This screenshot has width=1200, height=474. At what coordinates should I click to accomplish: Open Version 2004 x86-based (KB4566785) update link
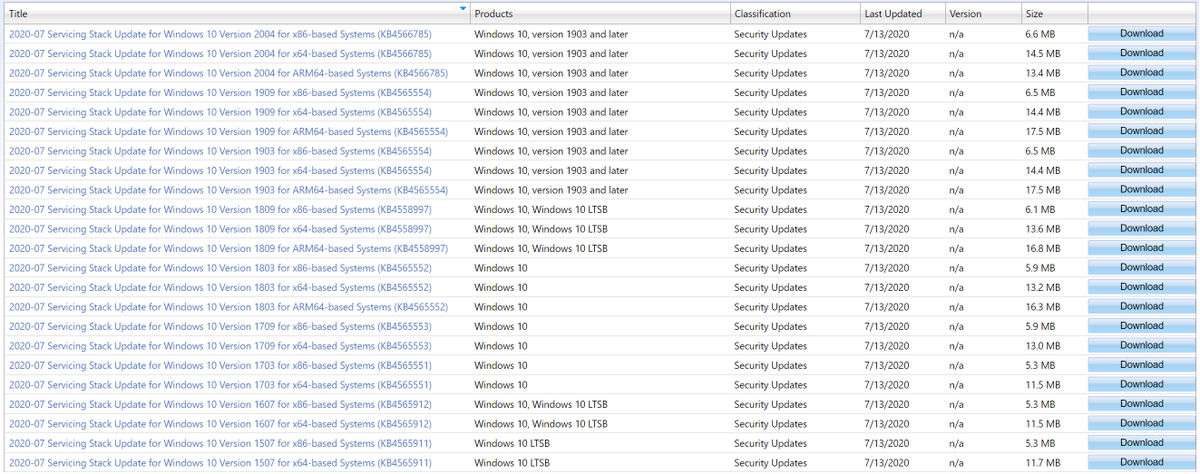[220, 34]
